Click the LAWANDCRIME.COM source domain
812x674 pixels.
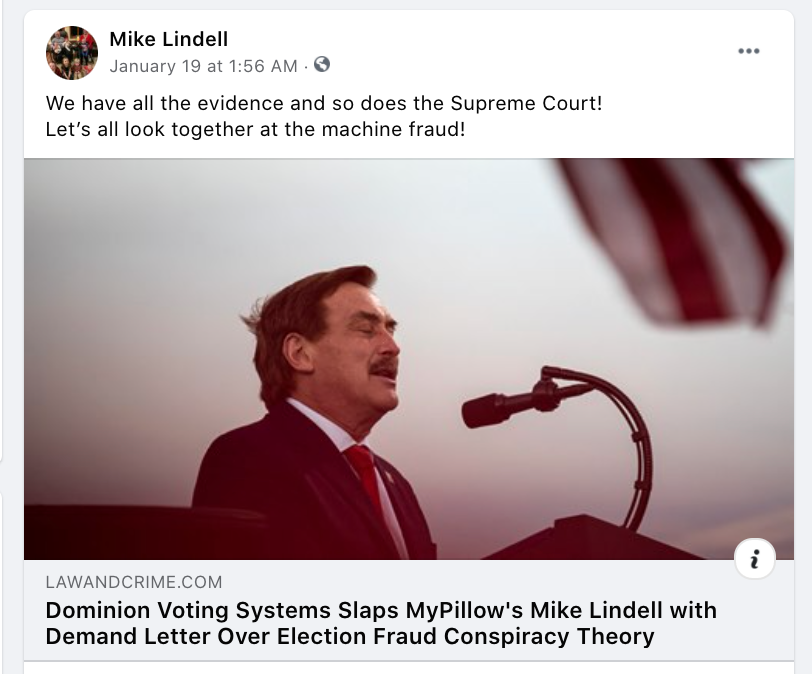pyautogui.click(x=133, y=582)
